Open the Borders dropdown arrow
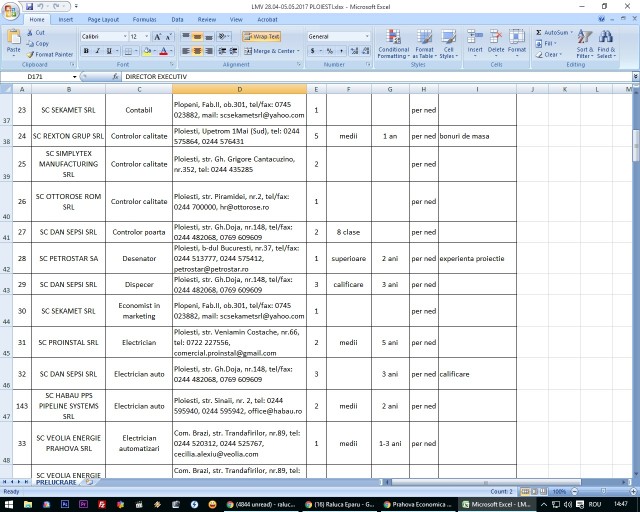The image size is (640, 512). click(x=136, y=51)
